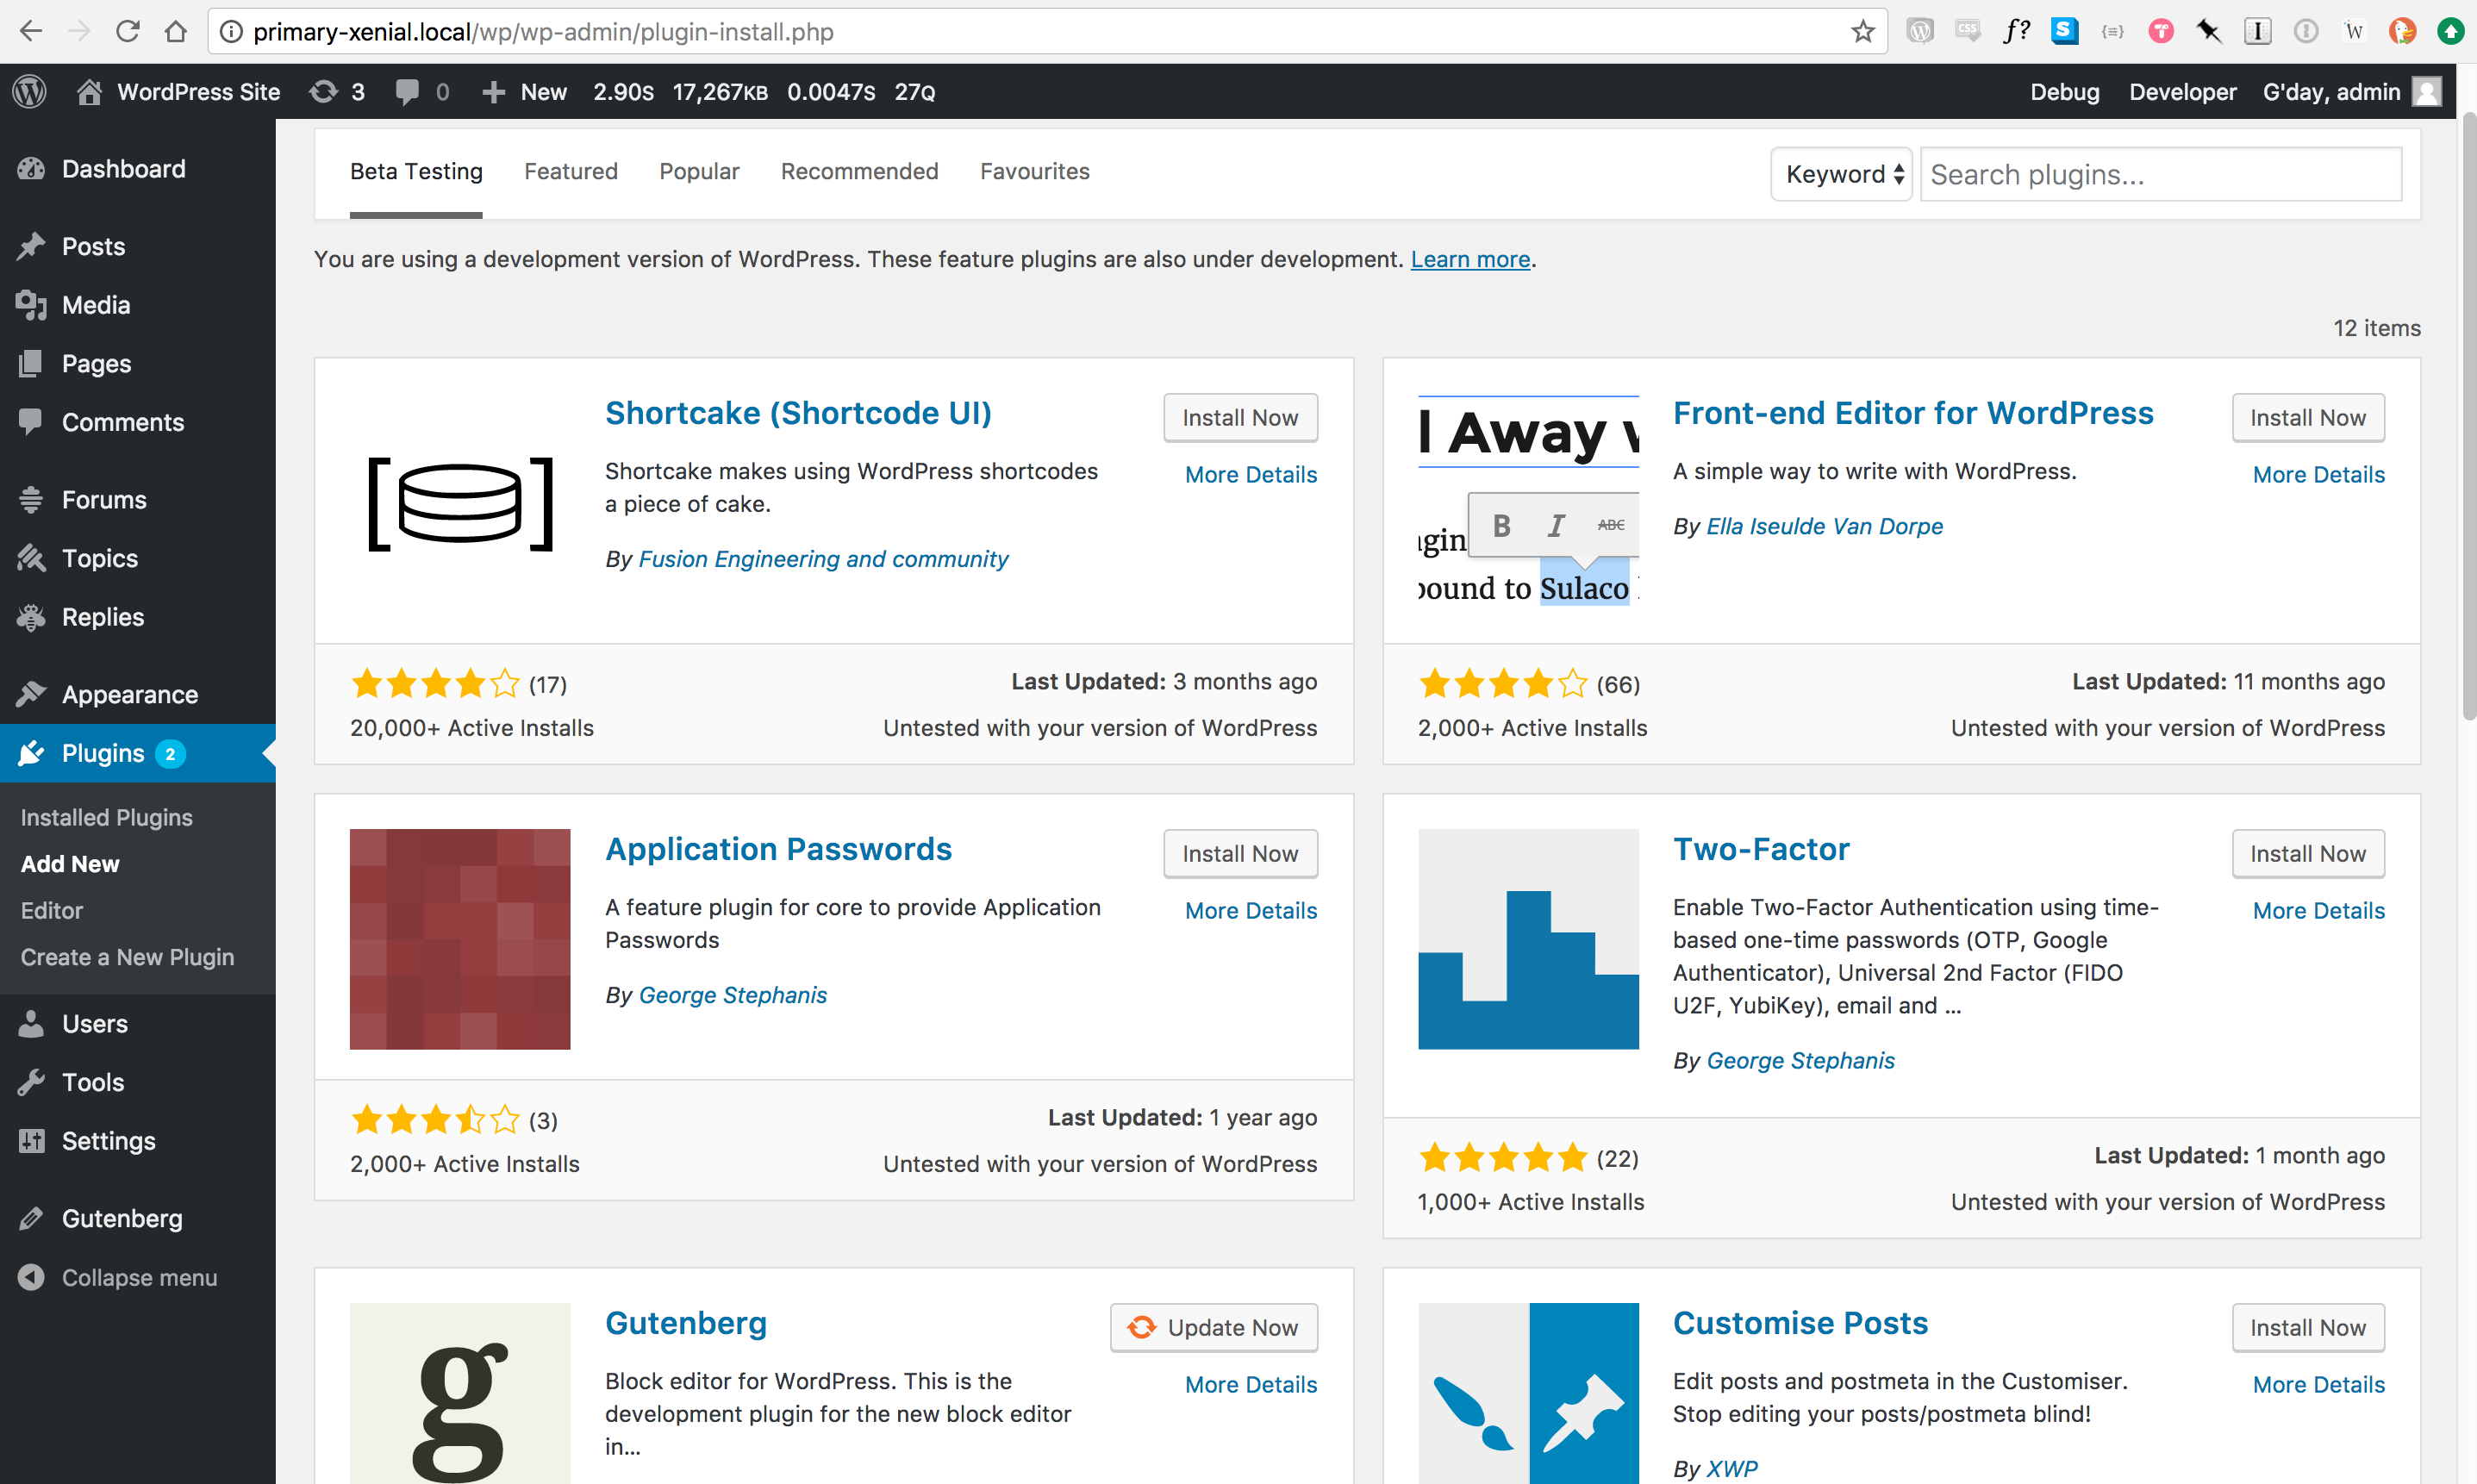Follow the Learn more link
The image size is (2477, 1484).
click(1470, 259)
